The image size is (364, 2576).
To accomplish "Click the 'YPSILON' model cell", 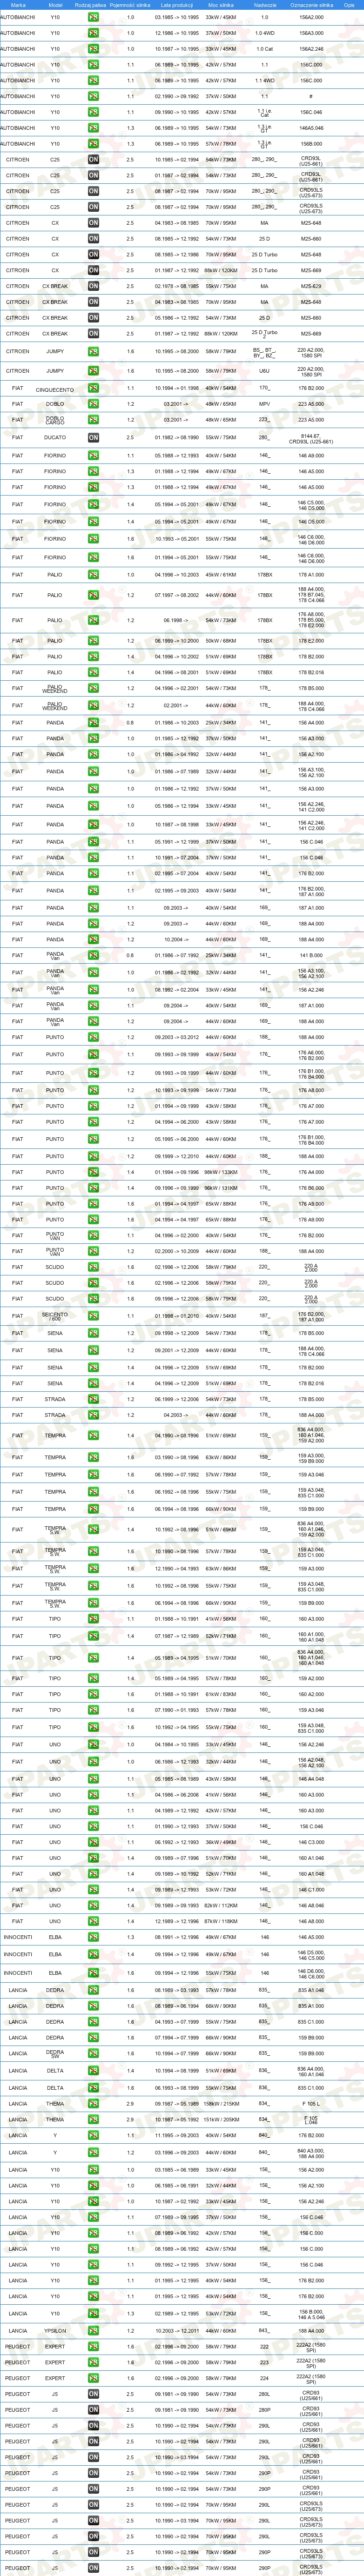I will pyautogui.click(x=55, y=2330).
